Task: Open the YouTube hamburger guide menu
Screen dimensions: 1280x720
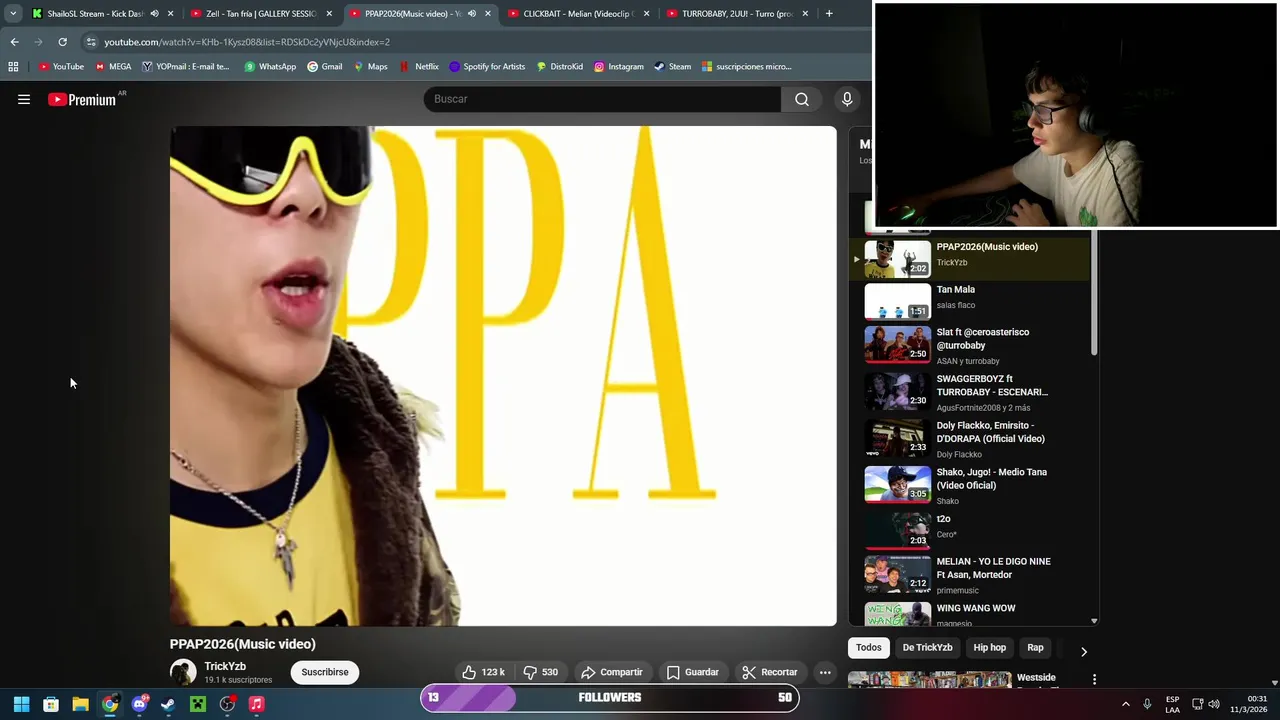Action: tap(24, 99)
